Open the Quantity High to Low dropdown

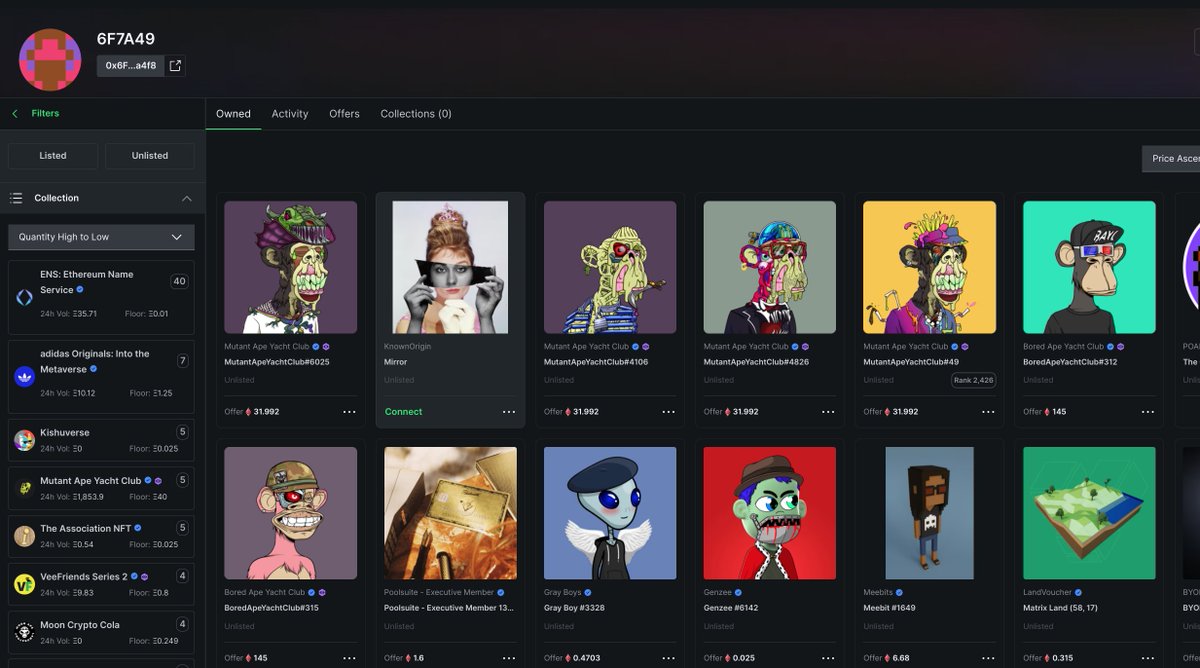click(101, 237)
